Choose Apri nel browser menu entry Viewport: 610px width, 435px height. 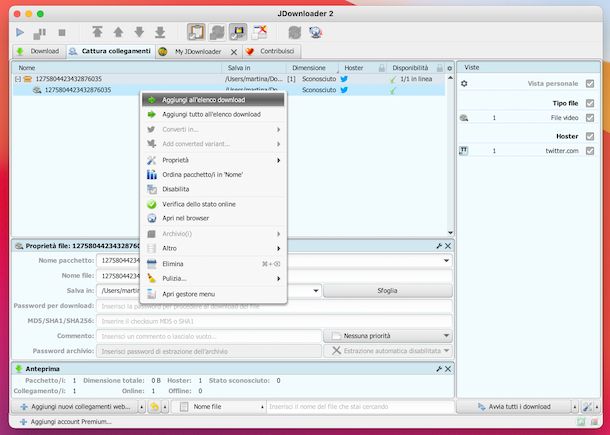213,218
